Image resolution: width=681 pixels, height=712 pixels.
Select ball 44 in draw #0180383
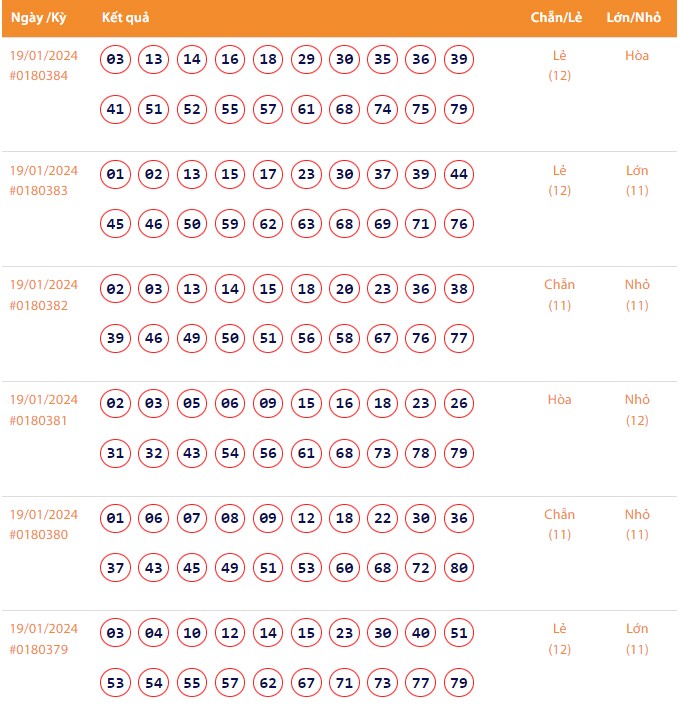[459, 175]
